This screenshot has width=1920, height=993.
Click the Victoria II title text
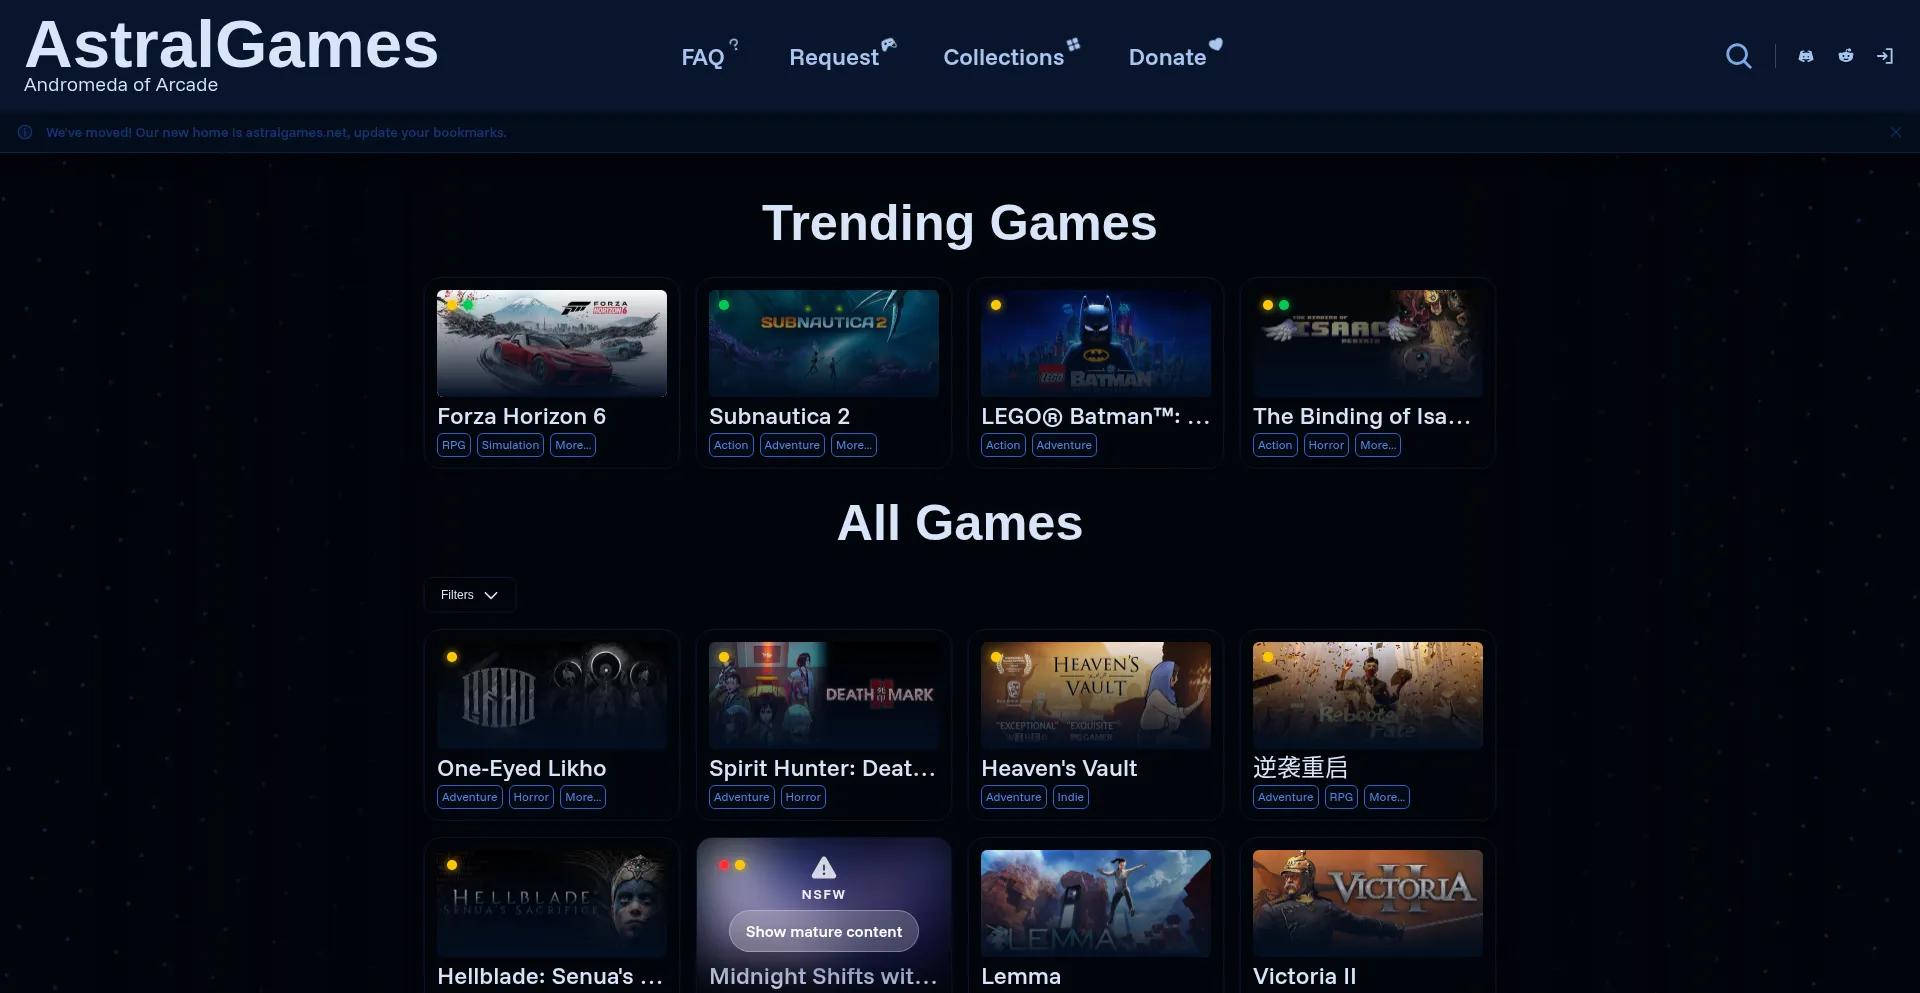(x=1305, y=976)
